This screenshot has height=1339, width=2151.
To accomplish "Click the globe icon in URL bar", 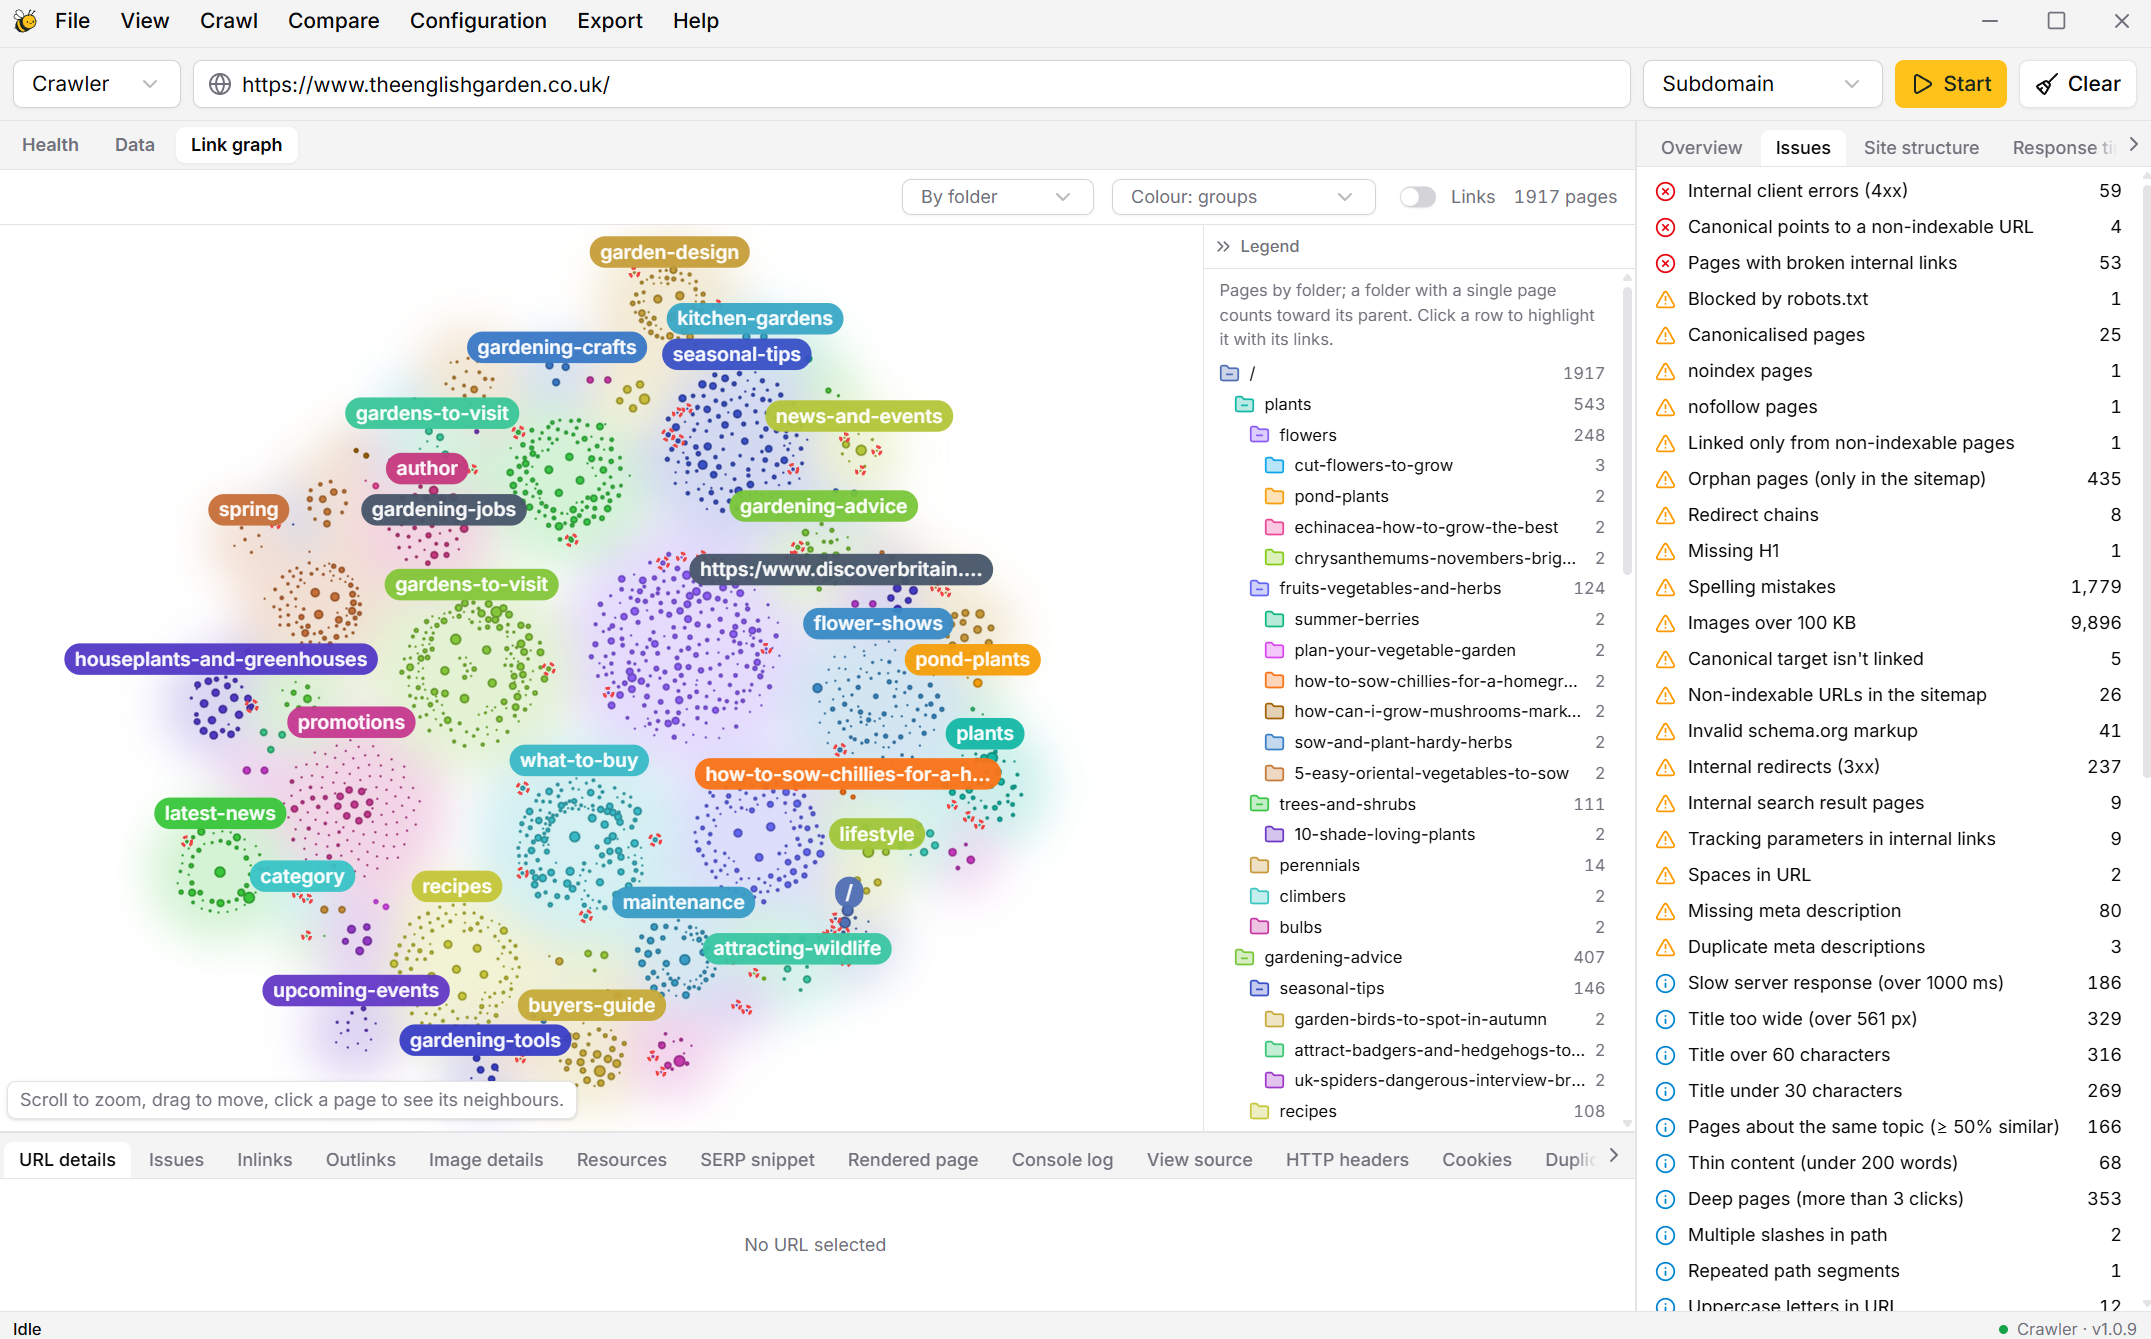I will click(220, 84).
